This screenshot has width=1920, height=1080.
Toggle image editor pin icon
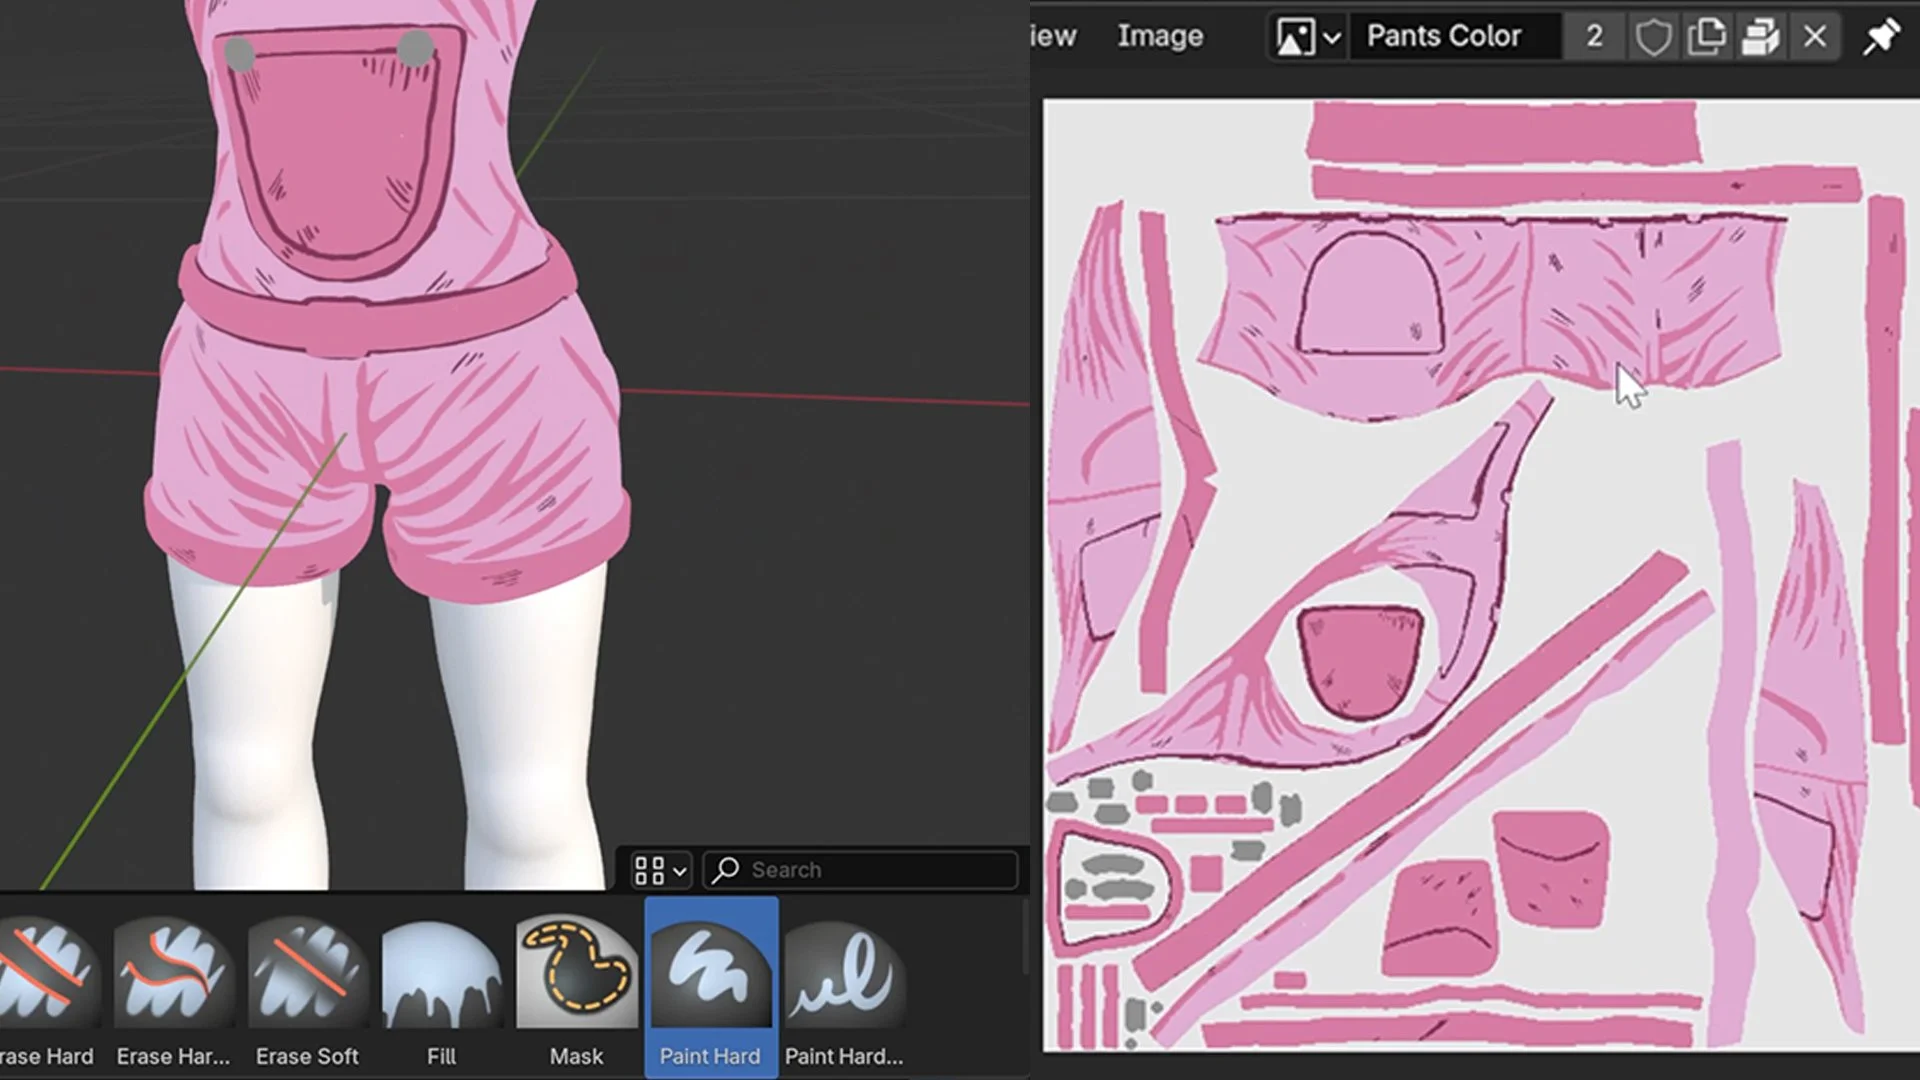[1881, 37]
